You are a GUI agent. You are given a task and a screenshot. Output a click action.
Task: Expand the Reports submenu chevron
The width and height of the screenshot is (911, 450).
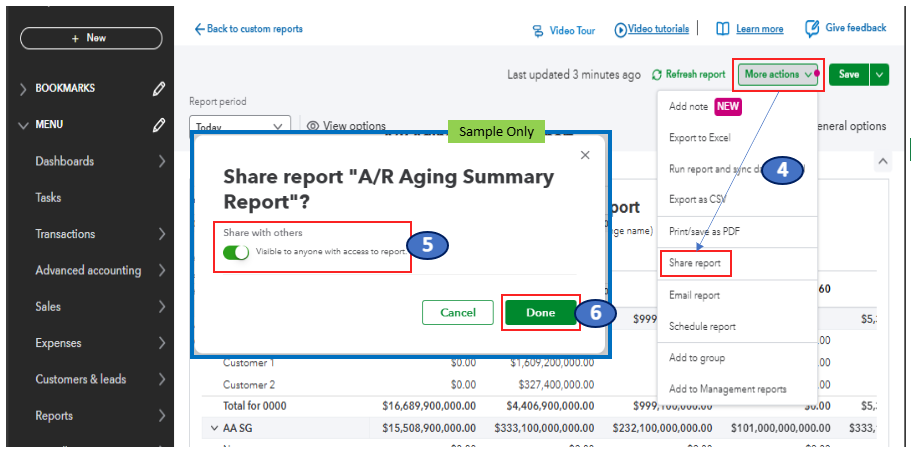tap(162, 416)
